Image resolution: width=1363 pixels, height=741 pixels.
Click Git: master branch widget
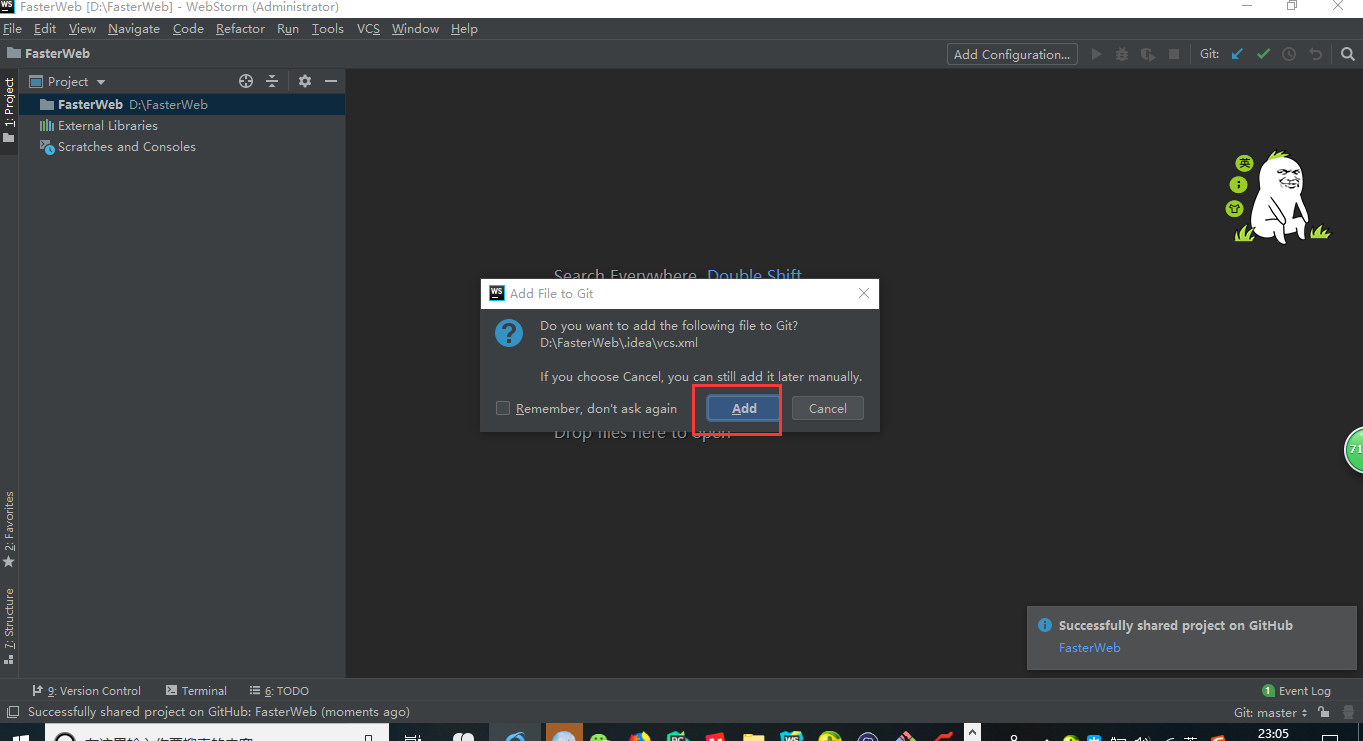tap(1270, 713)
